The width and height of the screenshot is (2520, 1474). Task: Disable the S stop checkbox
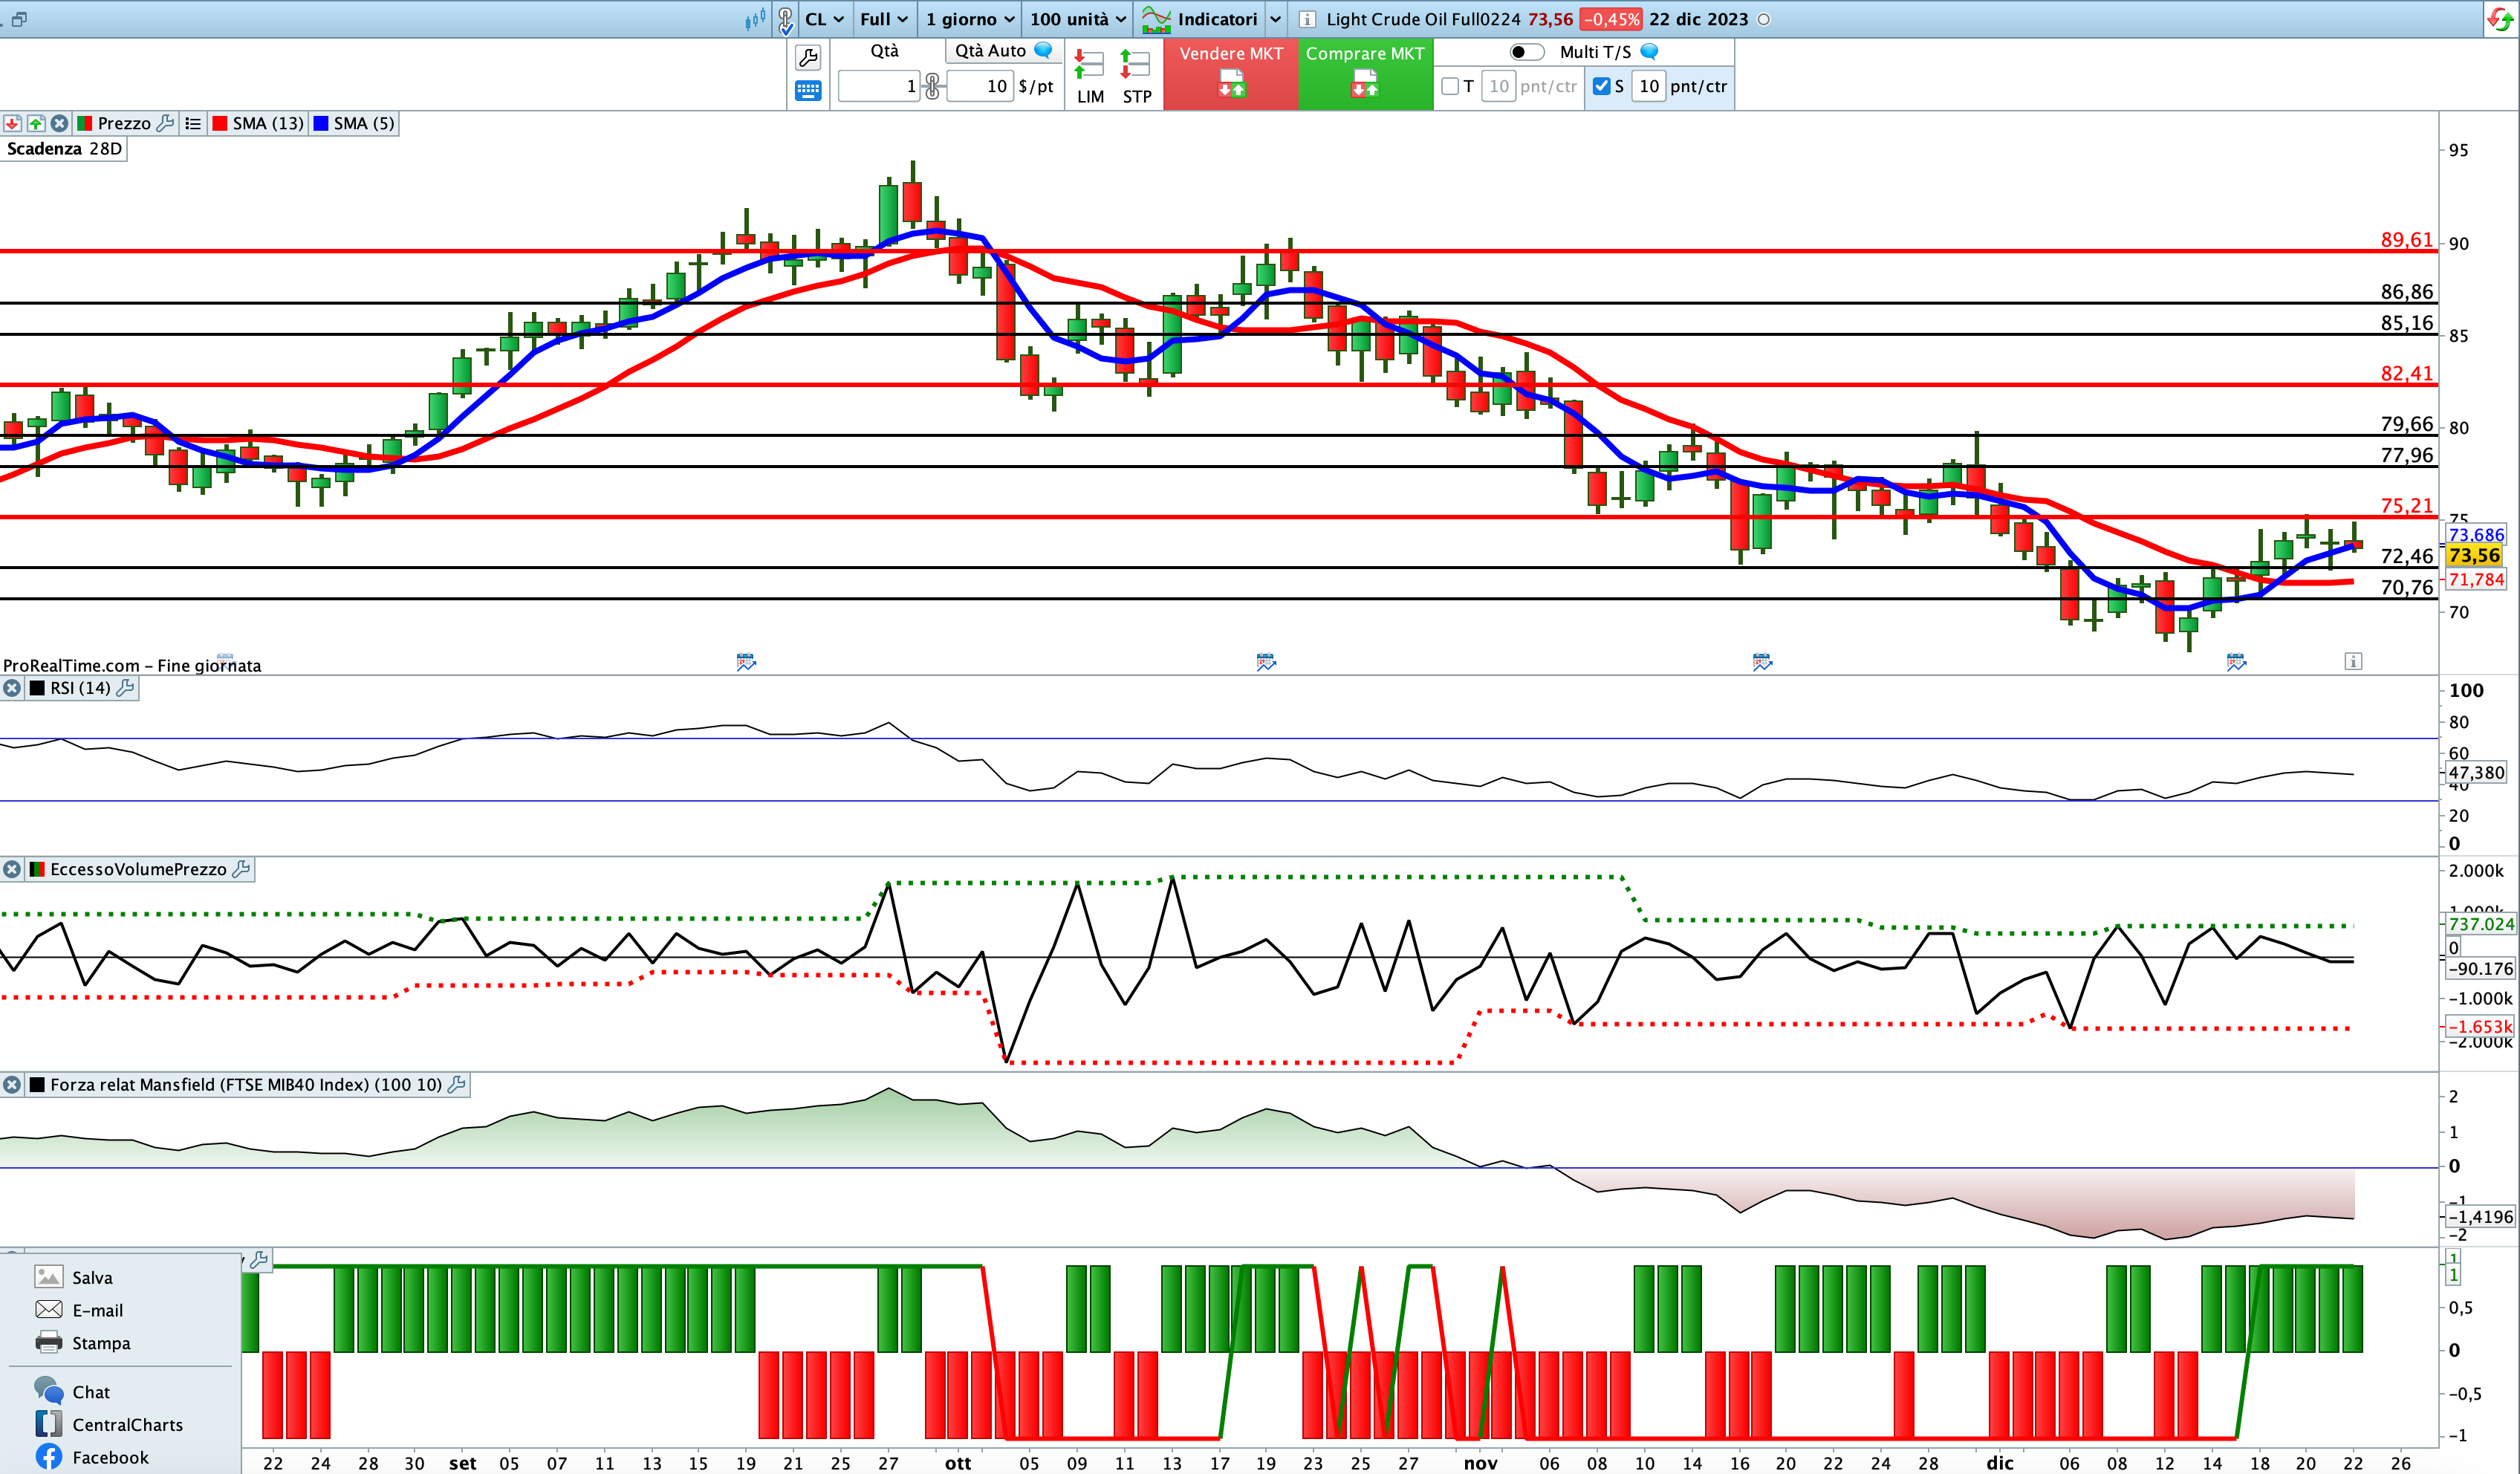point(1601,86)
